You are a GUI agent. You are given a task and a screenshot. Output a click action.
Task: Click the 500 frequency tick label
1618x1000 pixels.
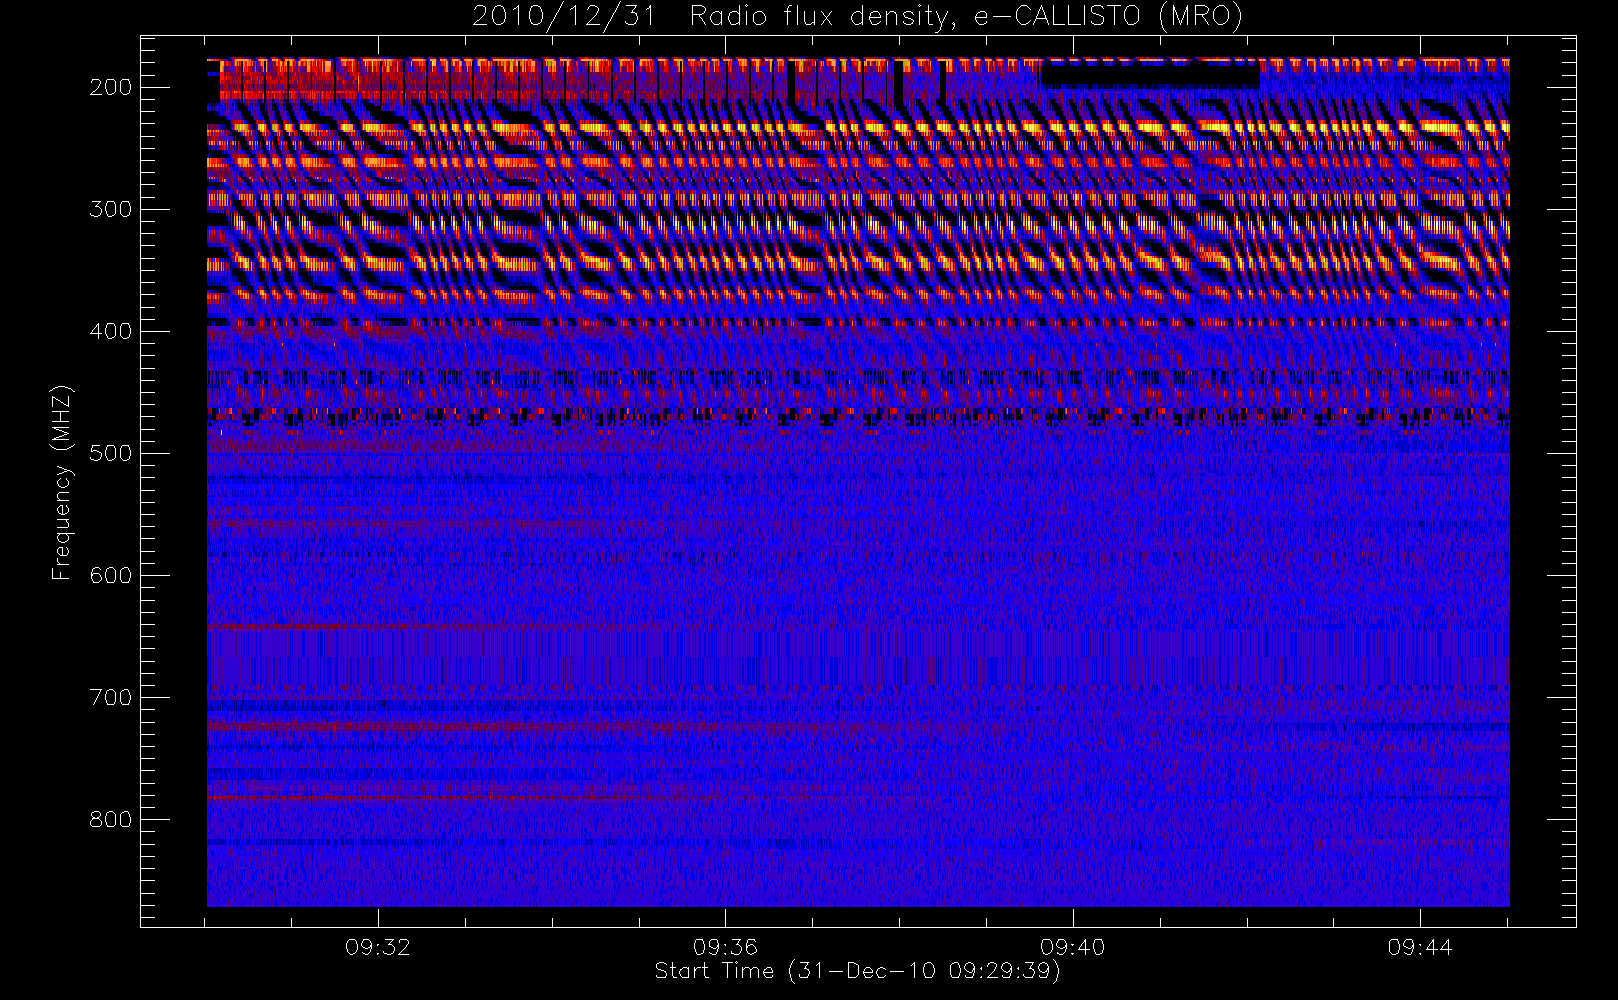click(110, 453)
